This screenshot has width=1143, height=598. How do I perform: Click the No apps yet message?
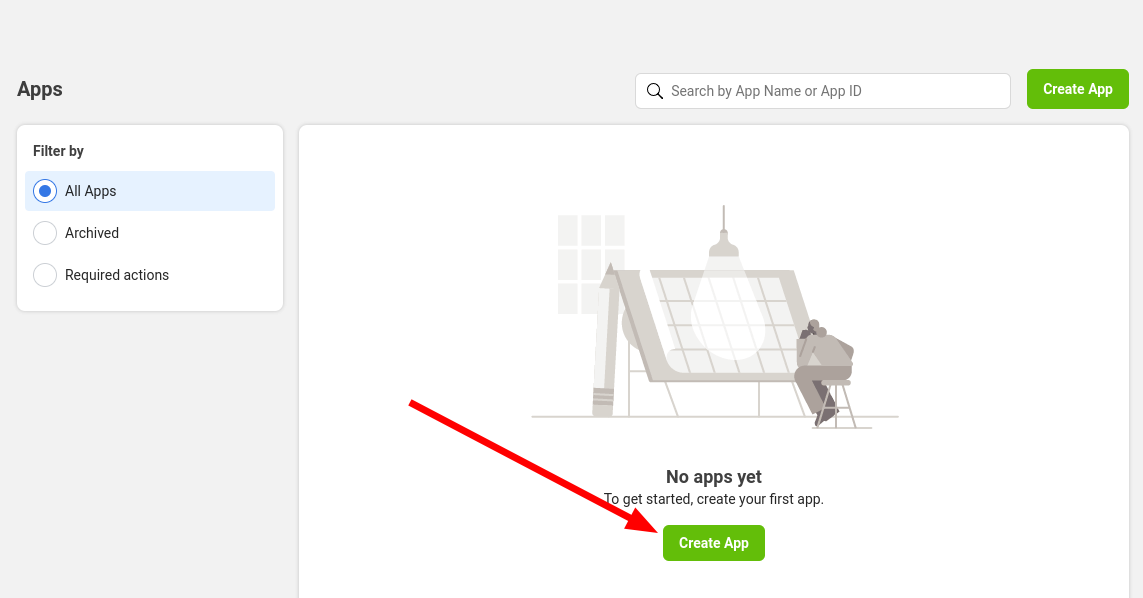coord(714,477)
